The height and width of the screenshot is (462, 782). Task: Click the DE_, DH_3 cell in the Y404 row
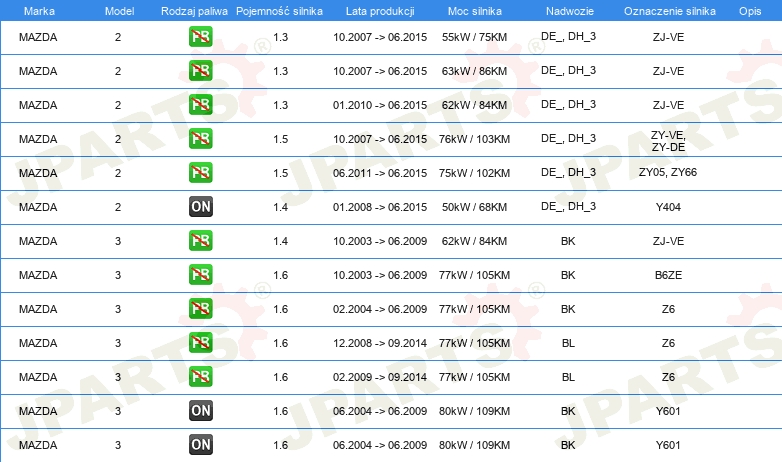pos(569,207)
